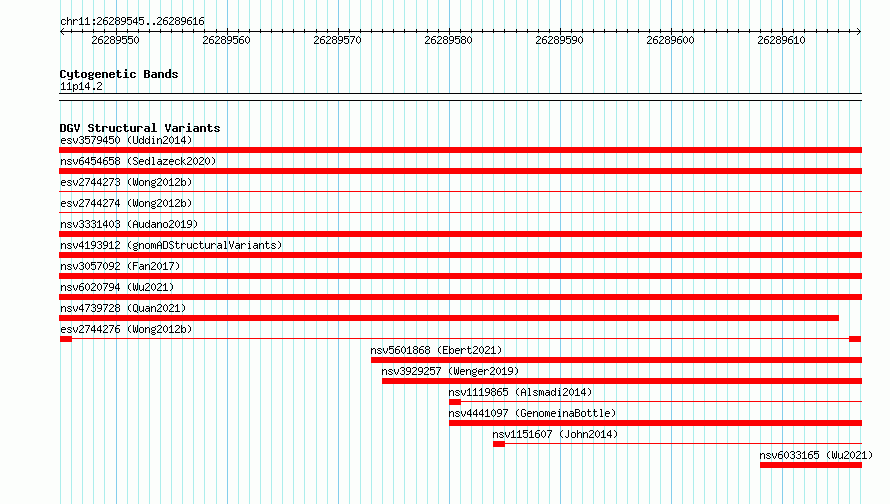Open nsv6033165 (Wu2021) variant label
Viewport: 890px width, 504px height.
816,455
